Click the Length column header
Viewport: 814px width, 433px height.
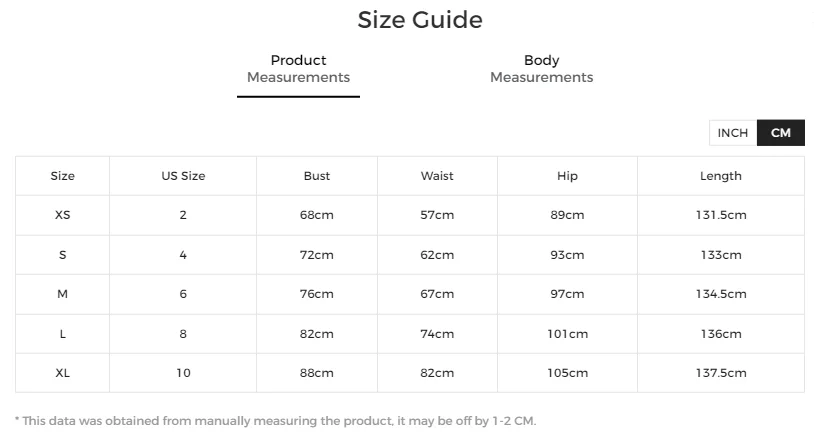[721, 176]
